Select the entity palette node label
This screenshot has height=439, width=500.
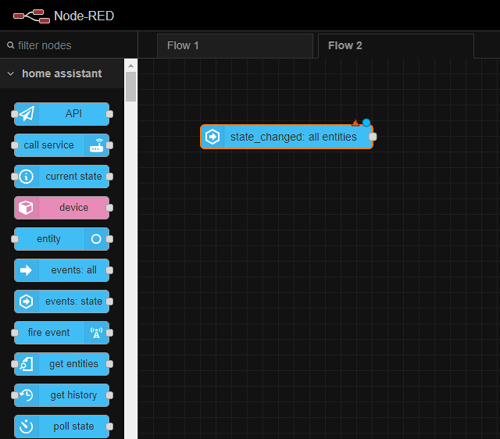[49, 239]
